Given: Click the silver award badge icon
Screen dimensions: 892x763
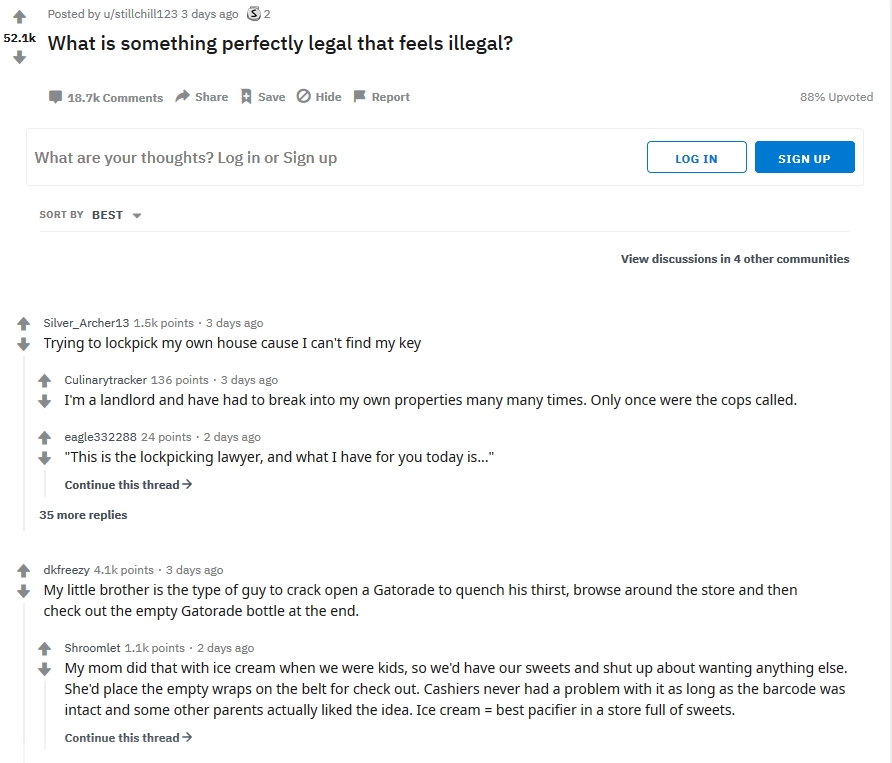Looking at the screenshot, I should (x=253, y=14).
